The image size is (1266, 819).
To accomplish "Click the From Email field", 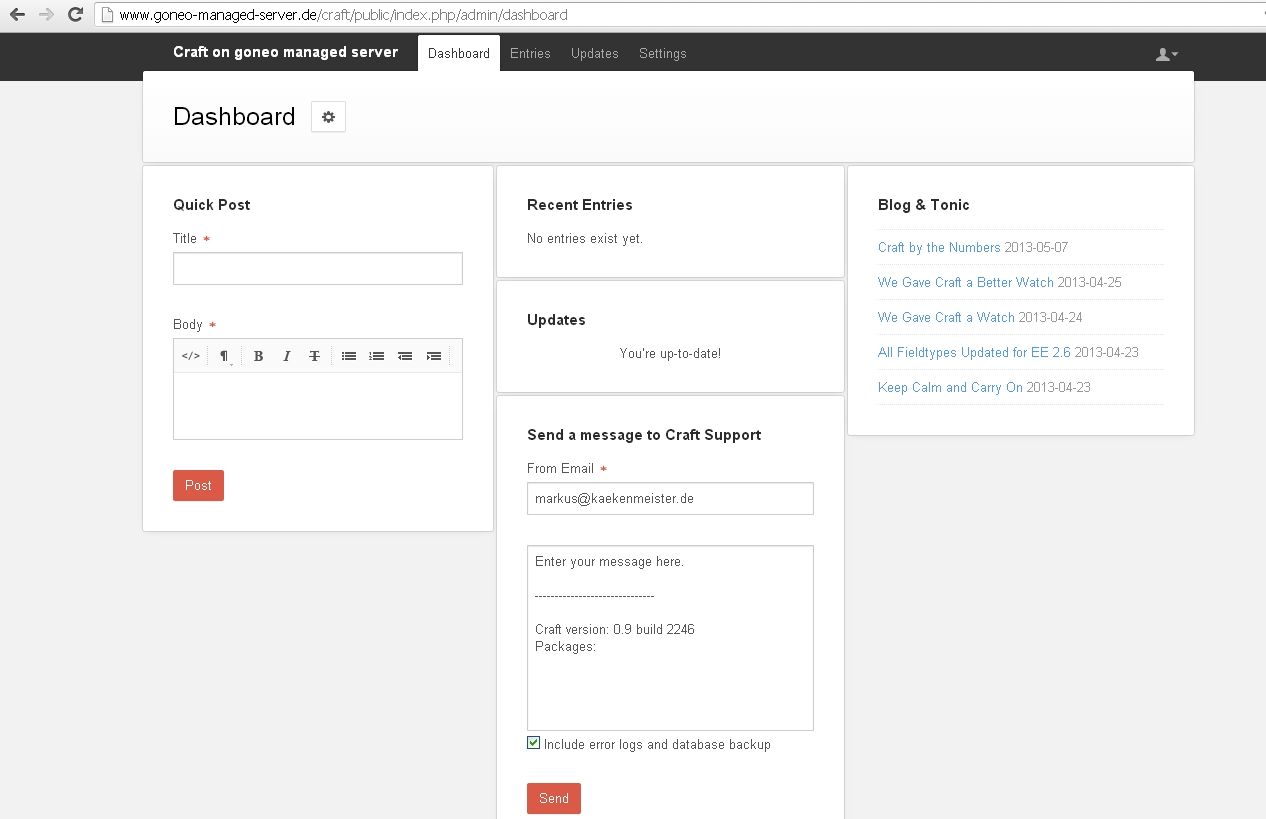I will click(670, 498).
